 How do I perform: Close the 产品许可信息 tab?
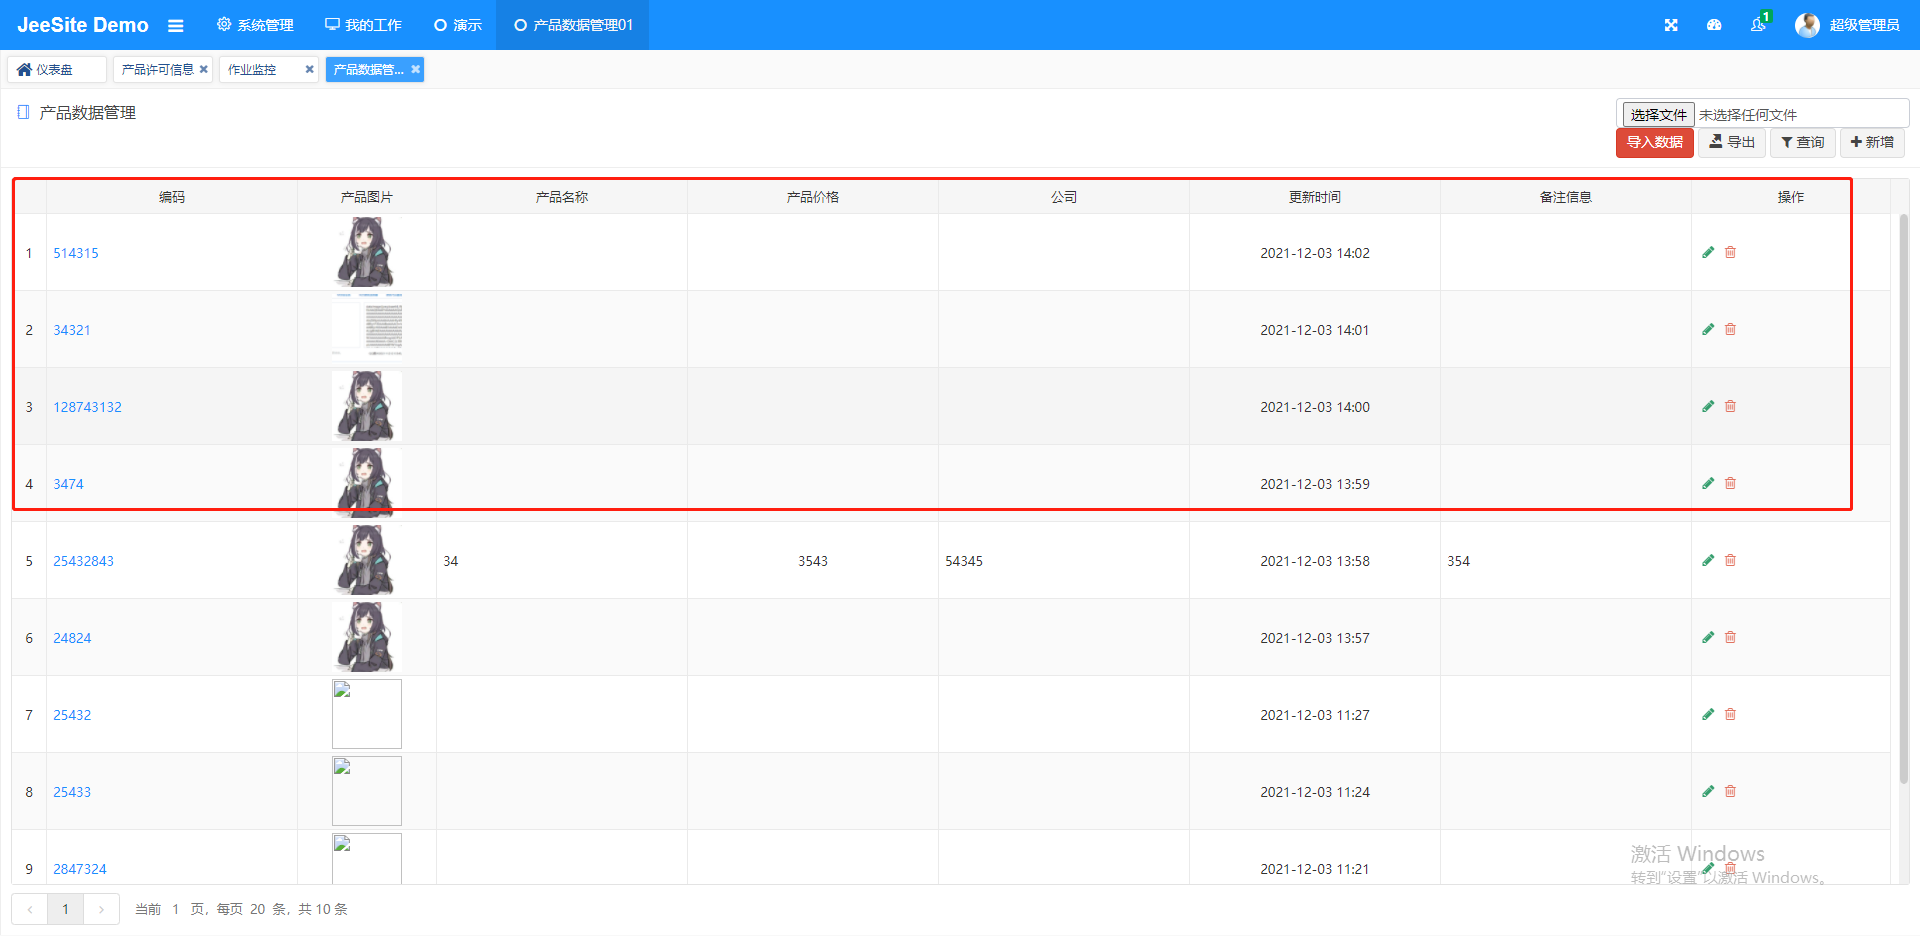[x=203, y=69]
